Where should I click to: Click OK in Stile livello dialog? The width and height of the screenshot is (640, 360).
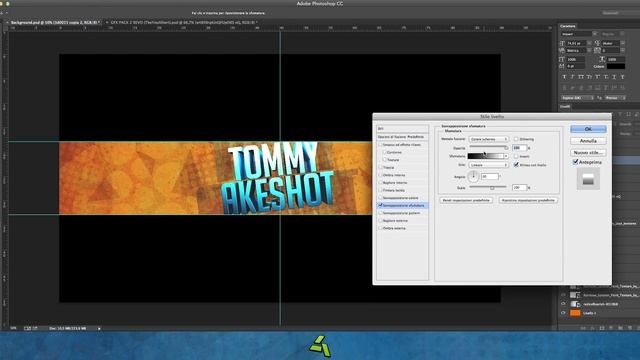pyautogui.click(x=588, y=129)
